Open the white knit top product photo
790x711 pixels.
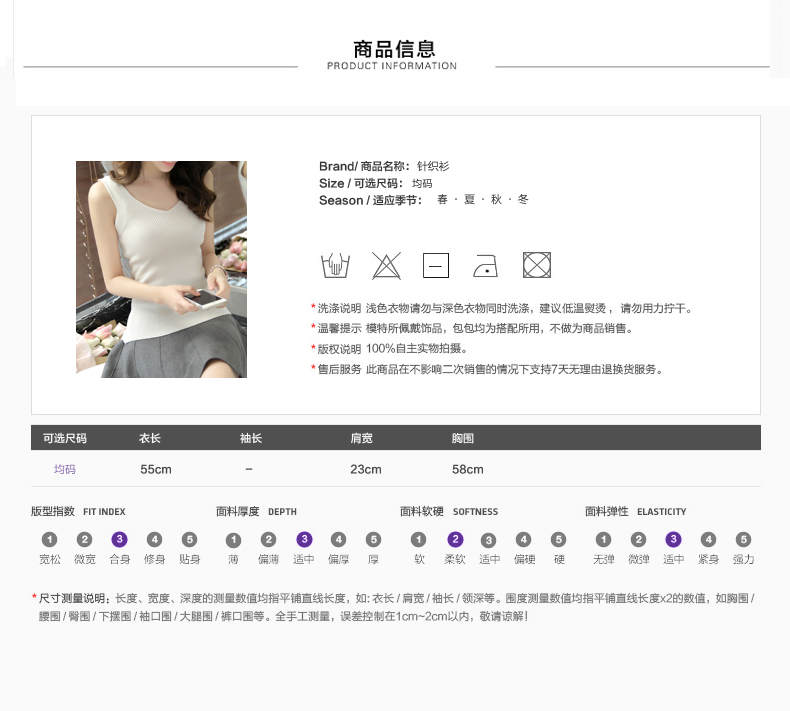coord(161,269)
